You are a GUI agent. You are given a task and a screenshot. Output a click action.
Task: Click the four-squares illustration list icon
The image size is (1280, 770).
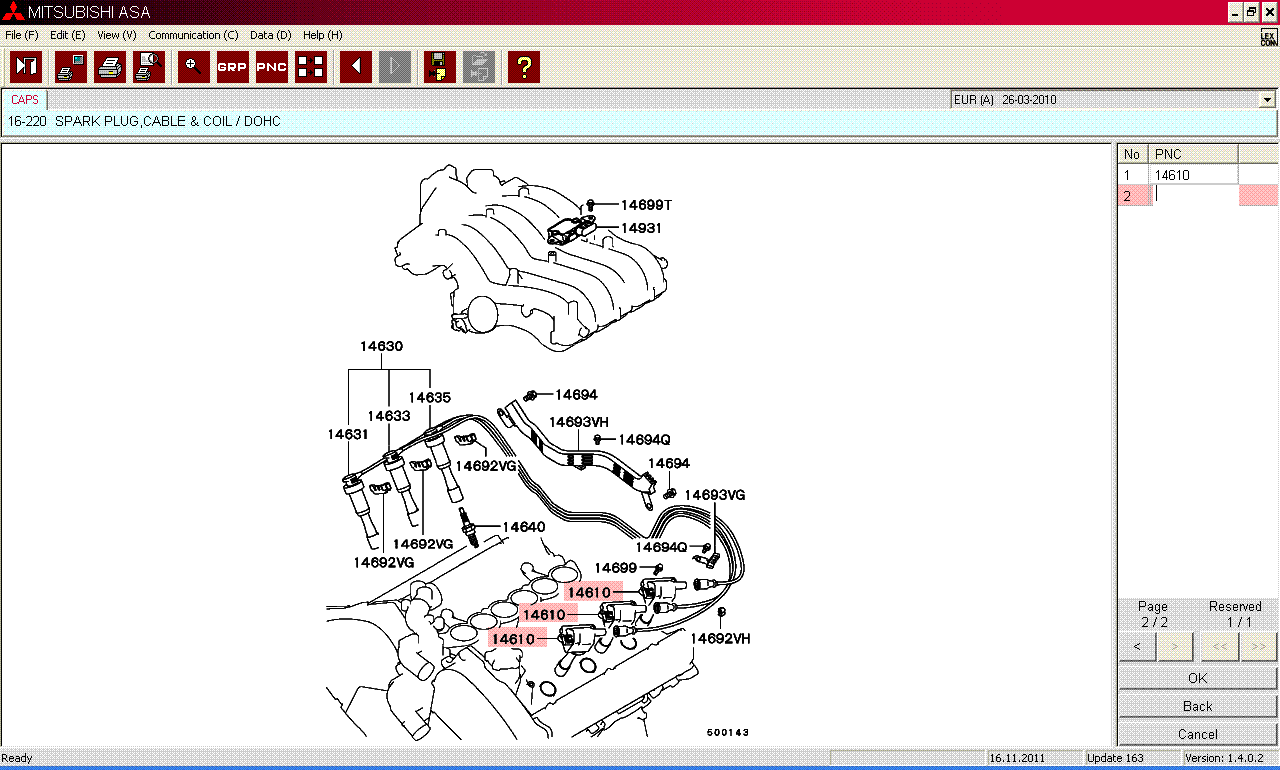(311, 67)
